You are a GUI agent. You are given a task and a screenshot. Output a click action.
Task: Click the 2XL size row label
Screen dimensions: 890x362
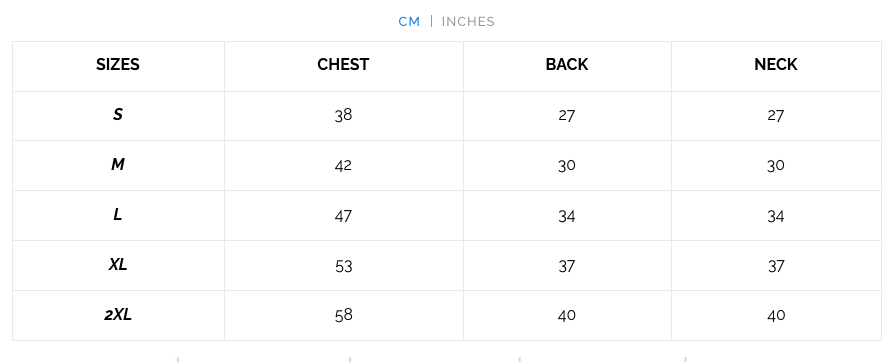pyautogui.click(x=117, y=314)
